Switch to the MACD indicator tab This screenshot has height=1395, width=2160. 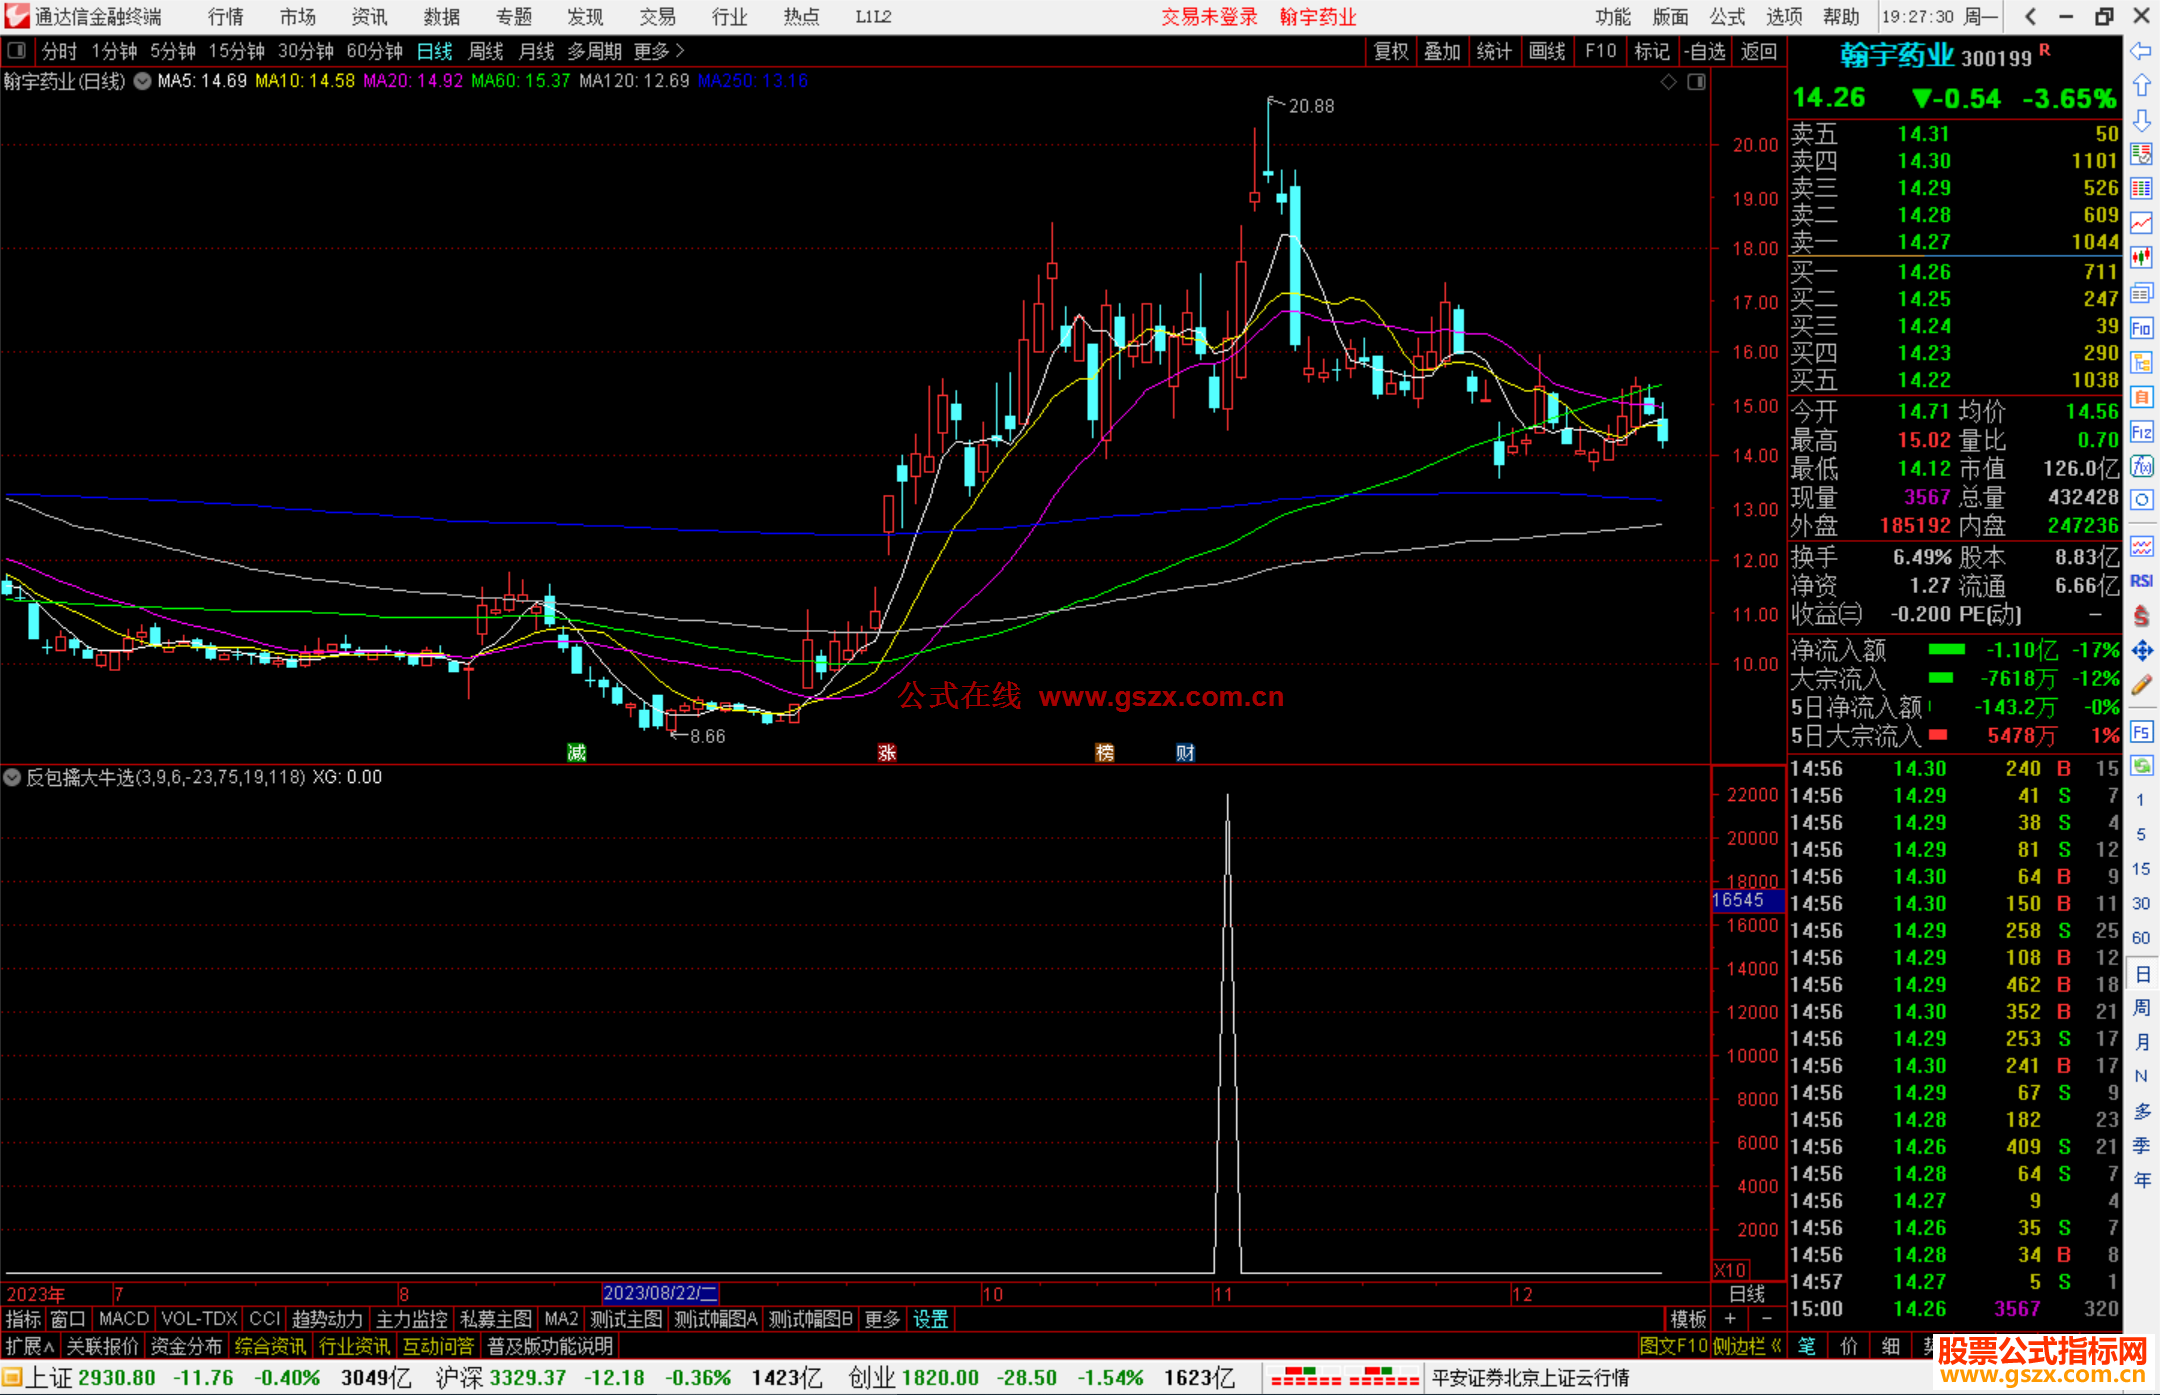[124, 1319]
